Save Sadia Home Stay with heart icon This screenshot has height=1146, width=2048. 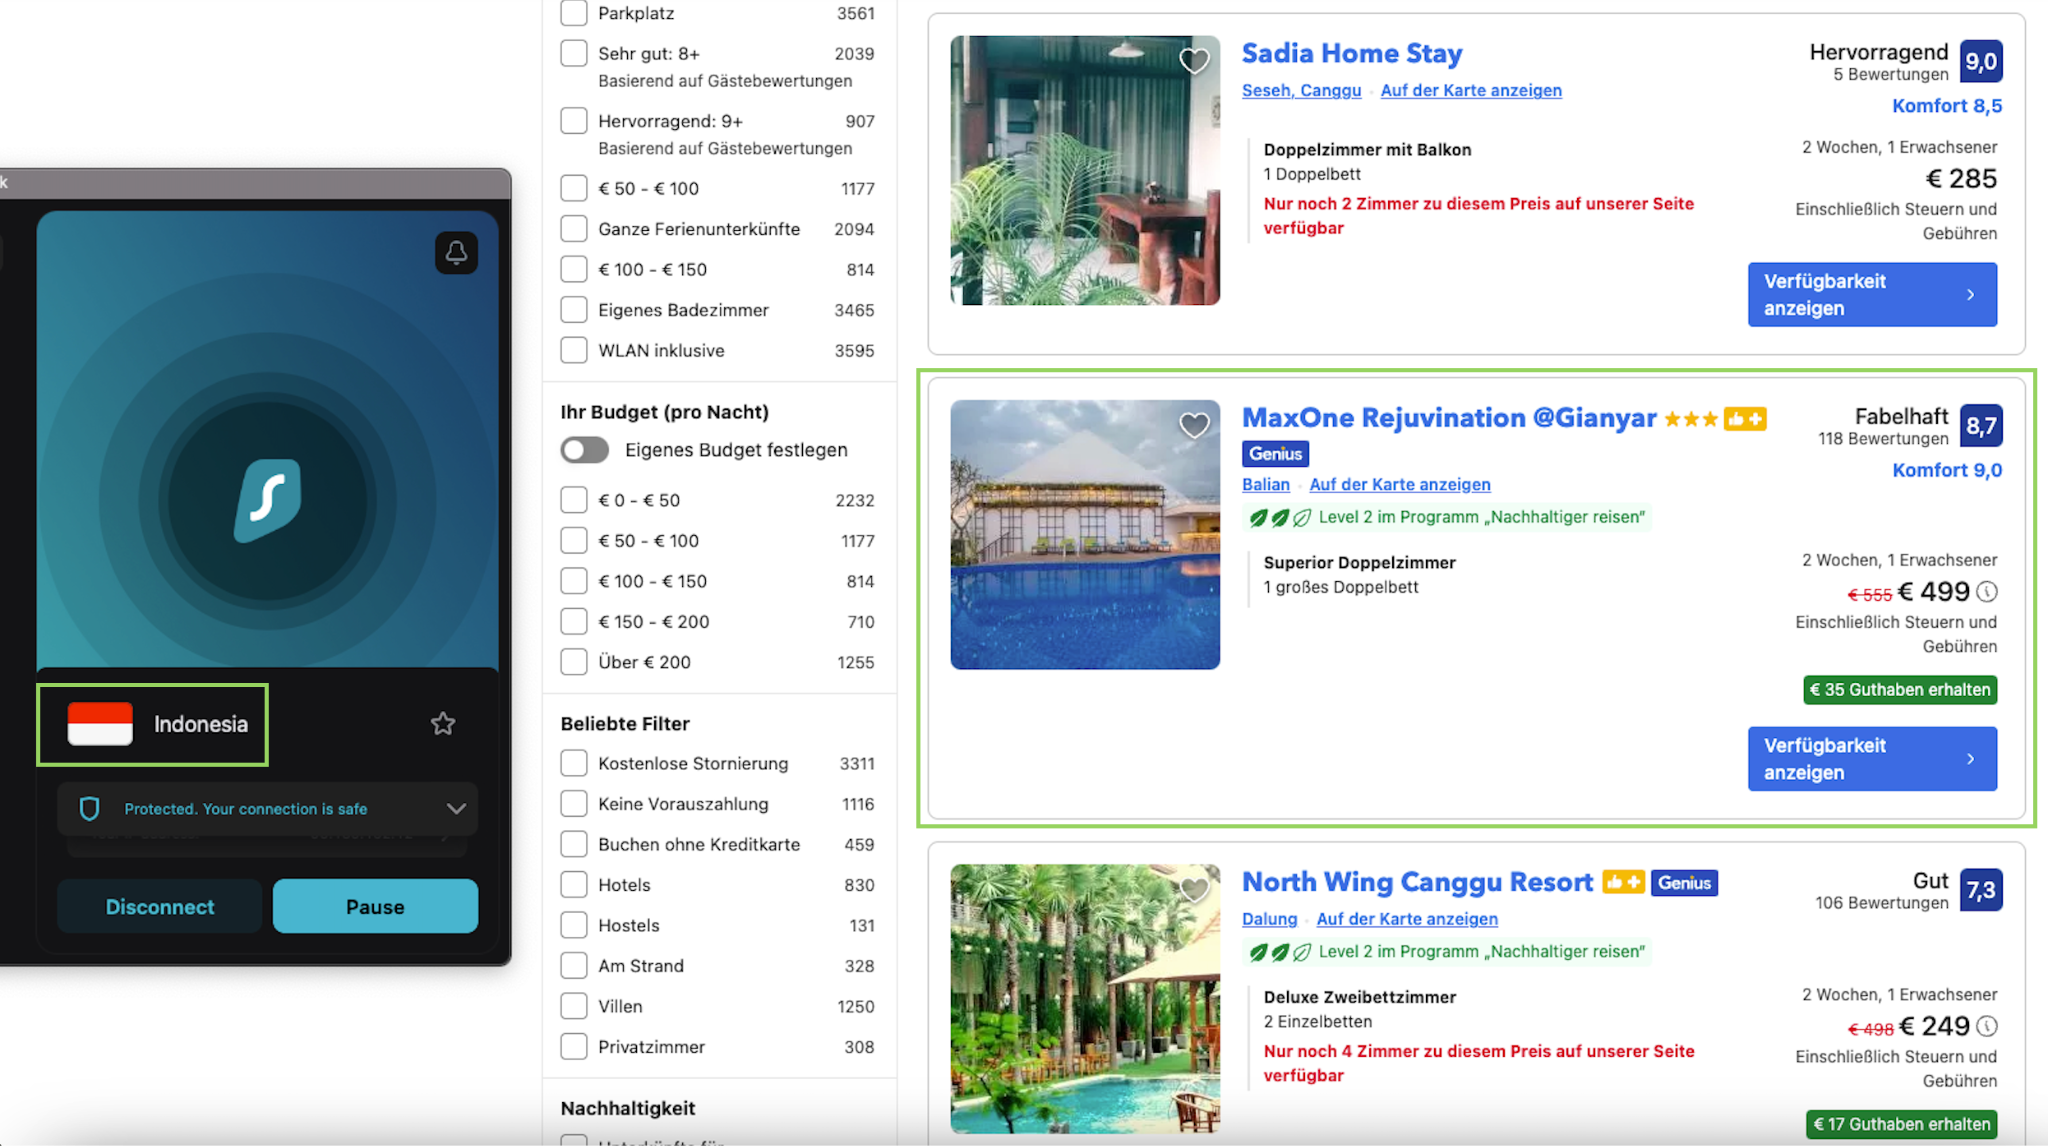[x=1194, y=61]
